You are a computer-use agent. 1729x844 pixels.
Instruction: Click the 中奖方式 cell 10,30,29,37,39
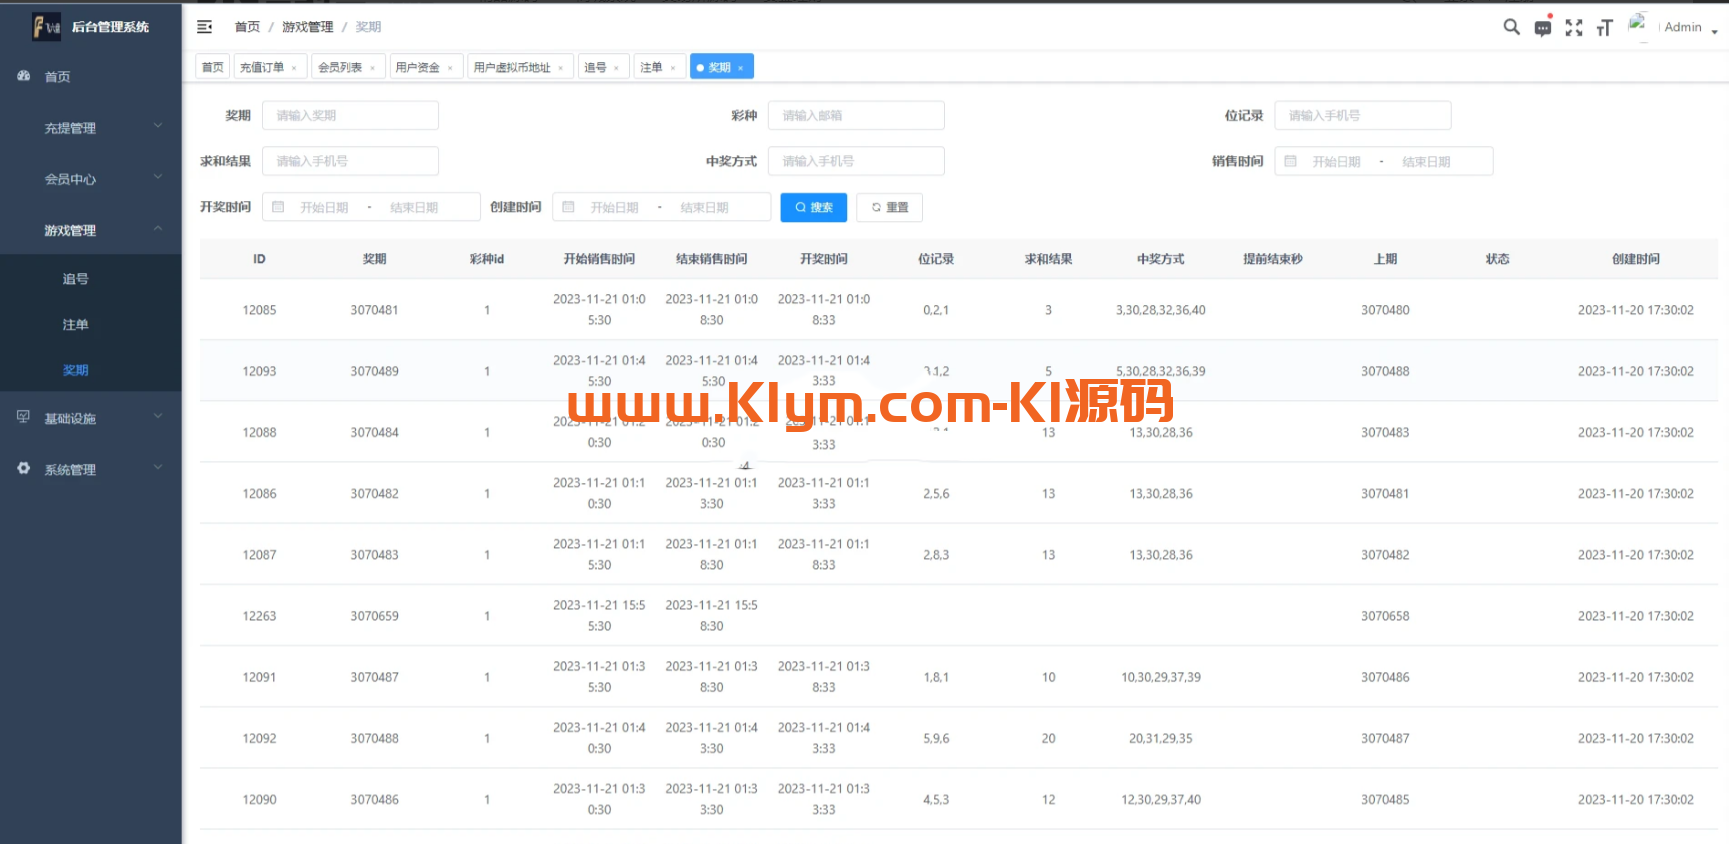[x=1161, y=677]
